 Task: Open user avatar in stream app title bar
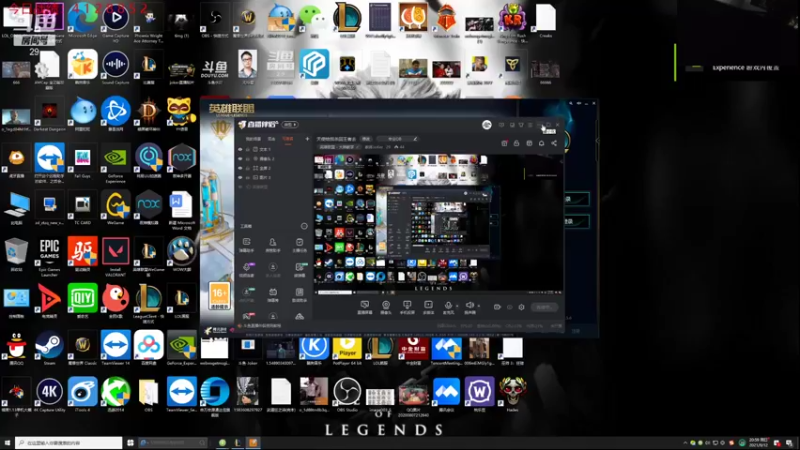click(x=487, y=125)
